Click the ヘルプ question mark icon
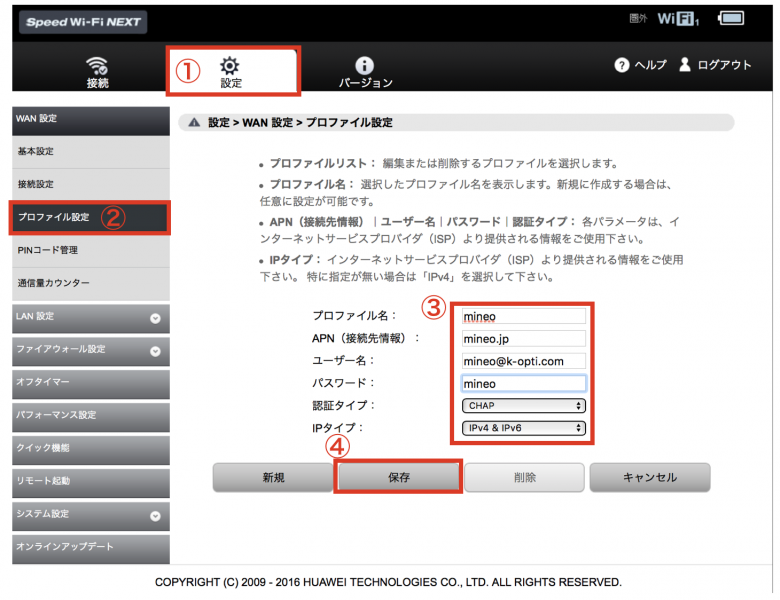The image size is (780, 600). point(622,65)
